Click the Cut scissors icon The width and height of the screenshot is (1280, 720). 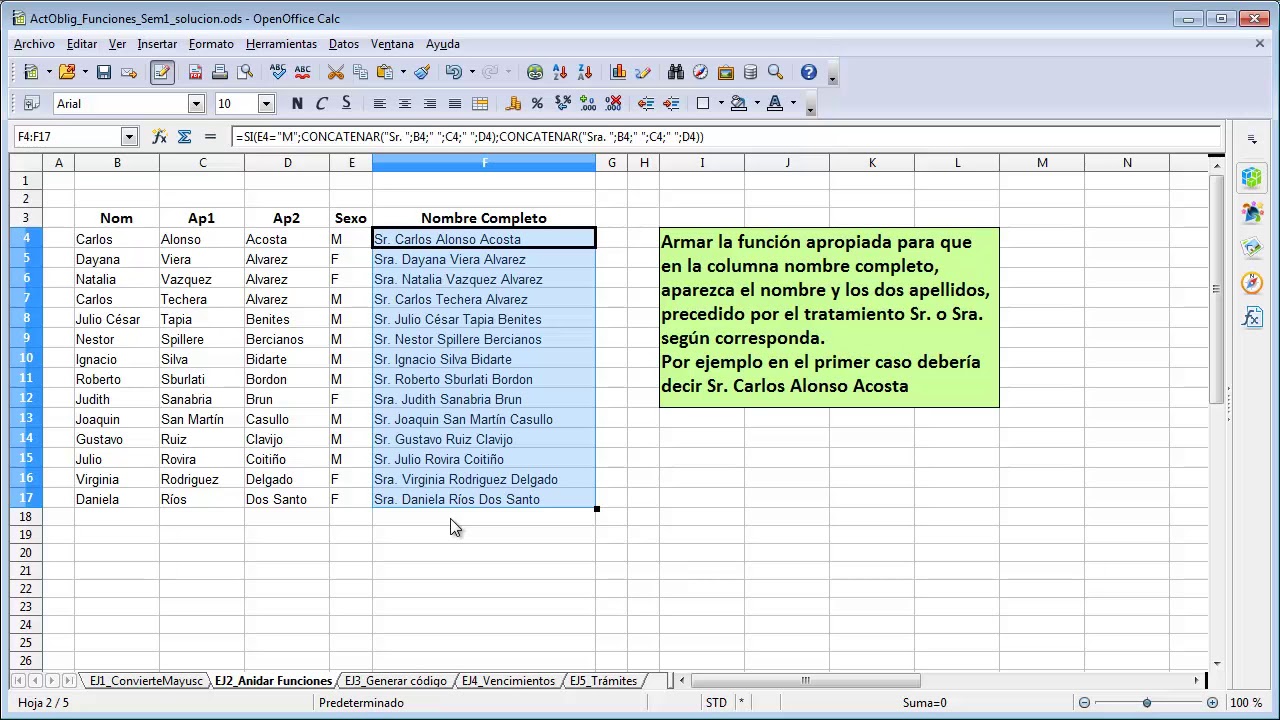pos(335,72)
